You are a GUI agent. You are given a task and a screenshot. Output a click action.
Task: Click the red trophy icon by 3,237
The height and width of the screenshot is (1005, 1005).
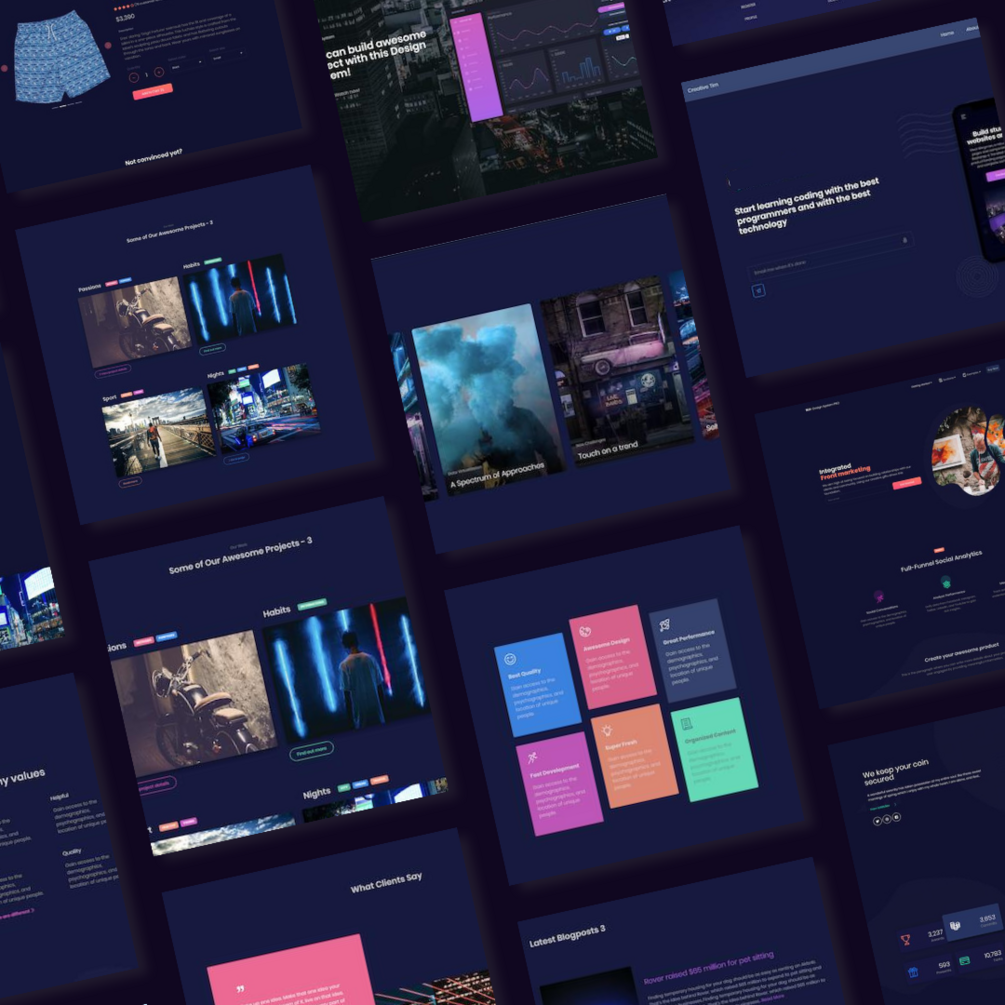[x=906, y=940]
